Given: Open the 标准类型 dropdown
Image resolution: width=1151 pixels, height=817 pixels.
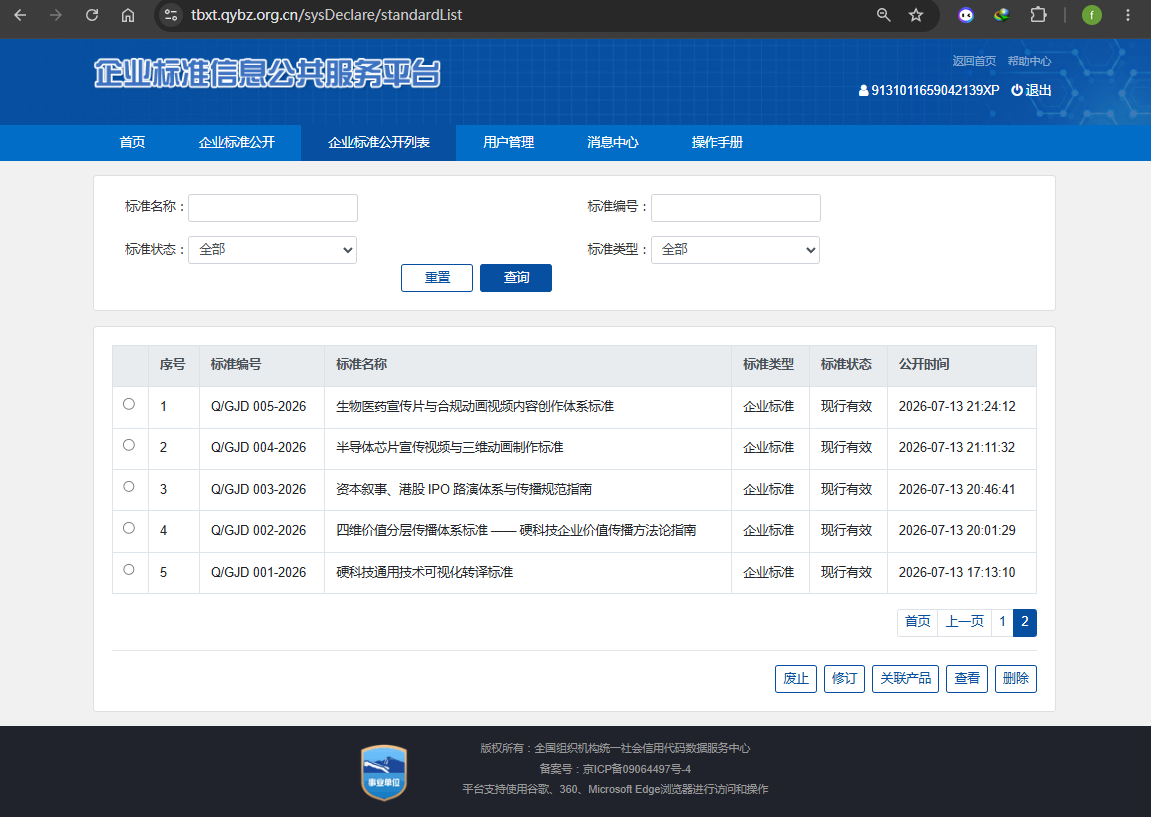Looking at the screenshot, I should [736, 250].
